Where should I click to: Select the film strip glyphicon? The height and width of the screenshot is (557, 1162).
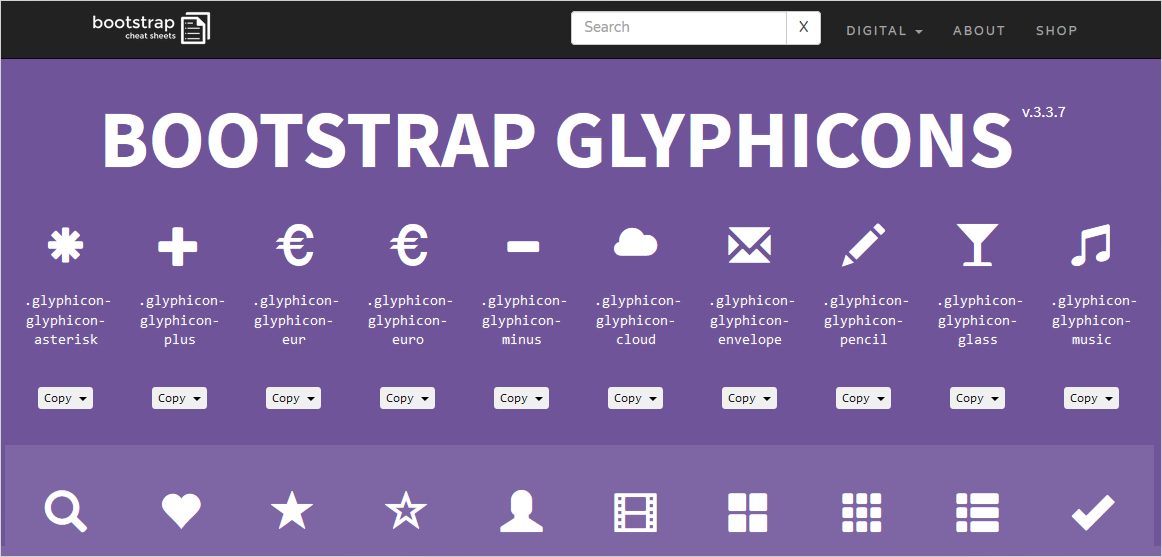[x=635, y=512]
